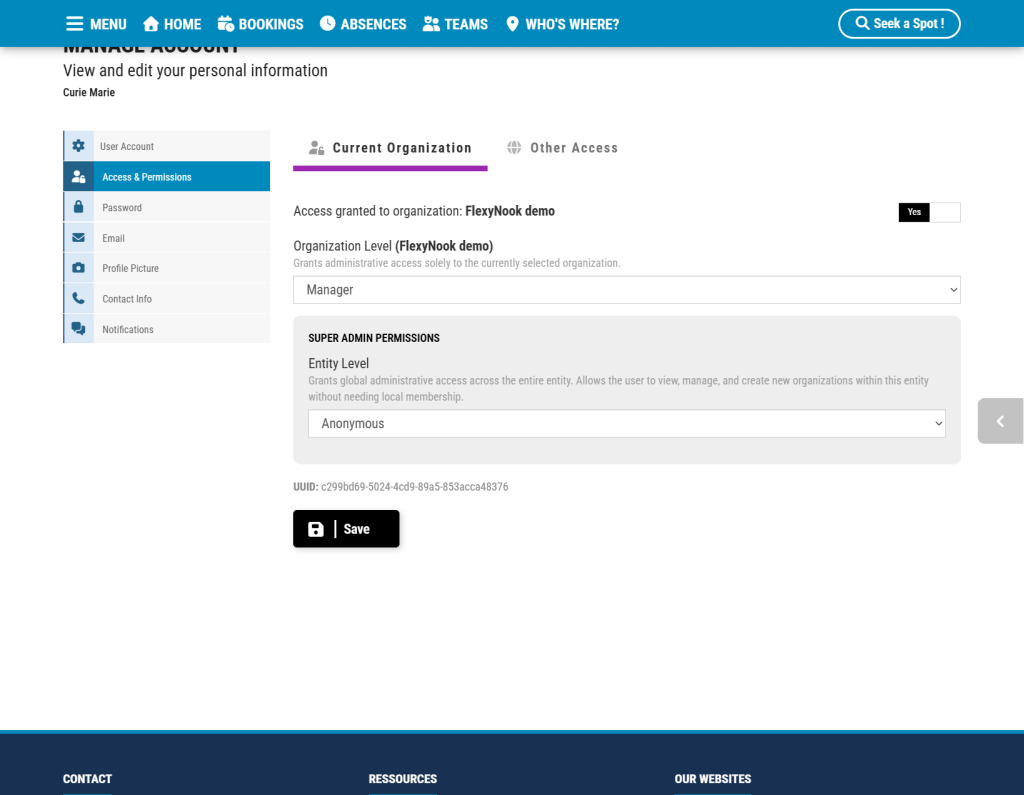Expand the side panel chevron arrow

pos(1000,421)
